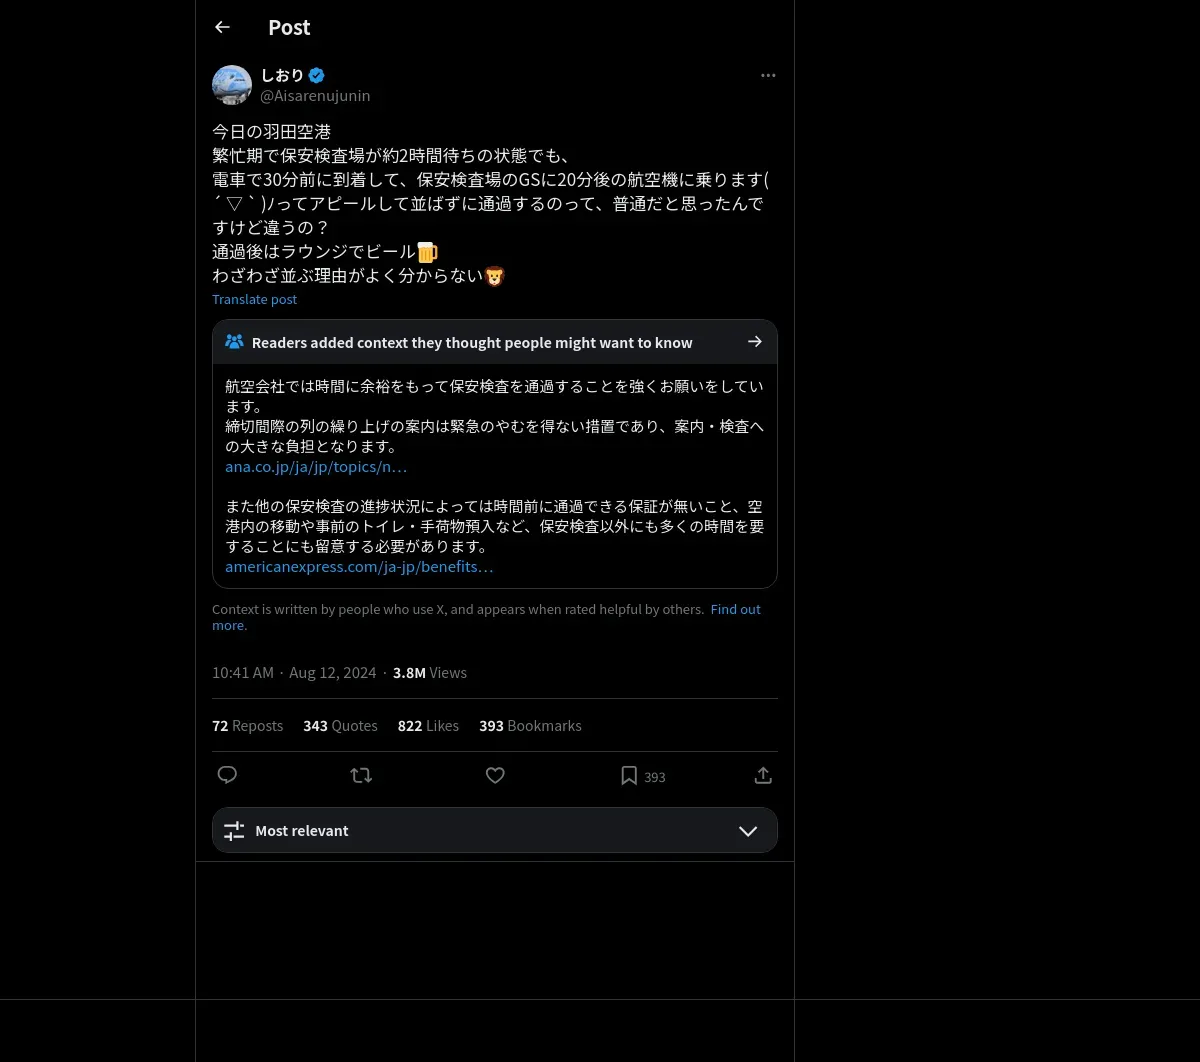Open the reply filter sliders icon

(234, 831)
